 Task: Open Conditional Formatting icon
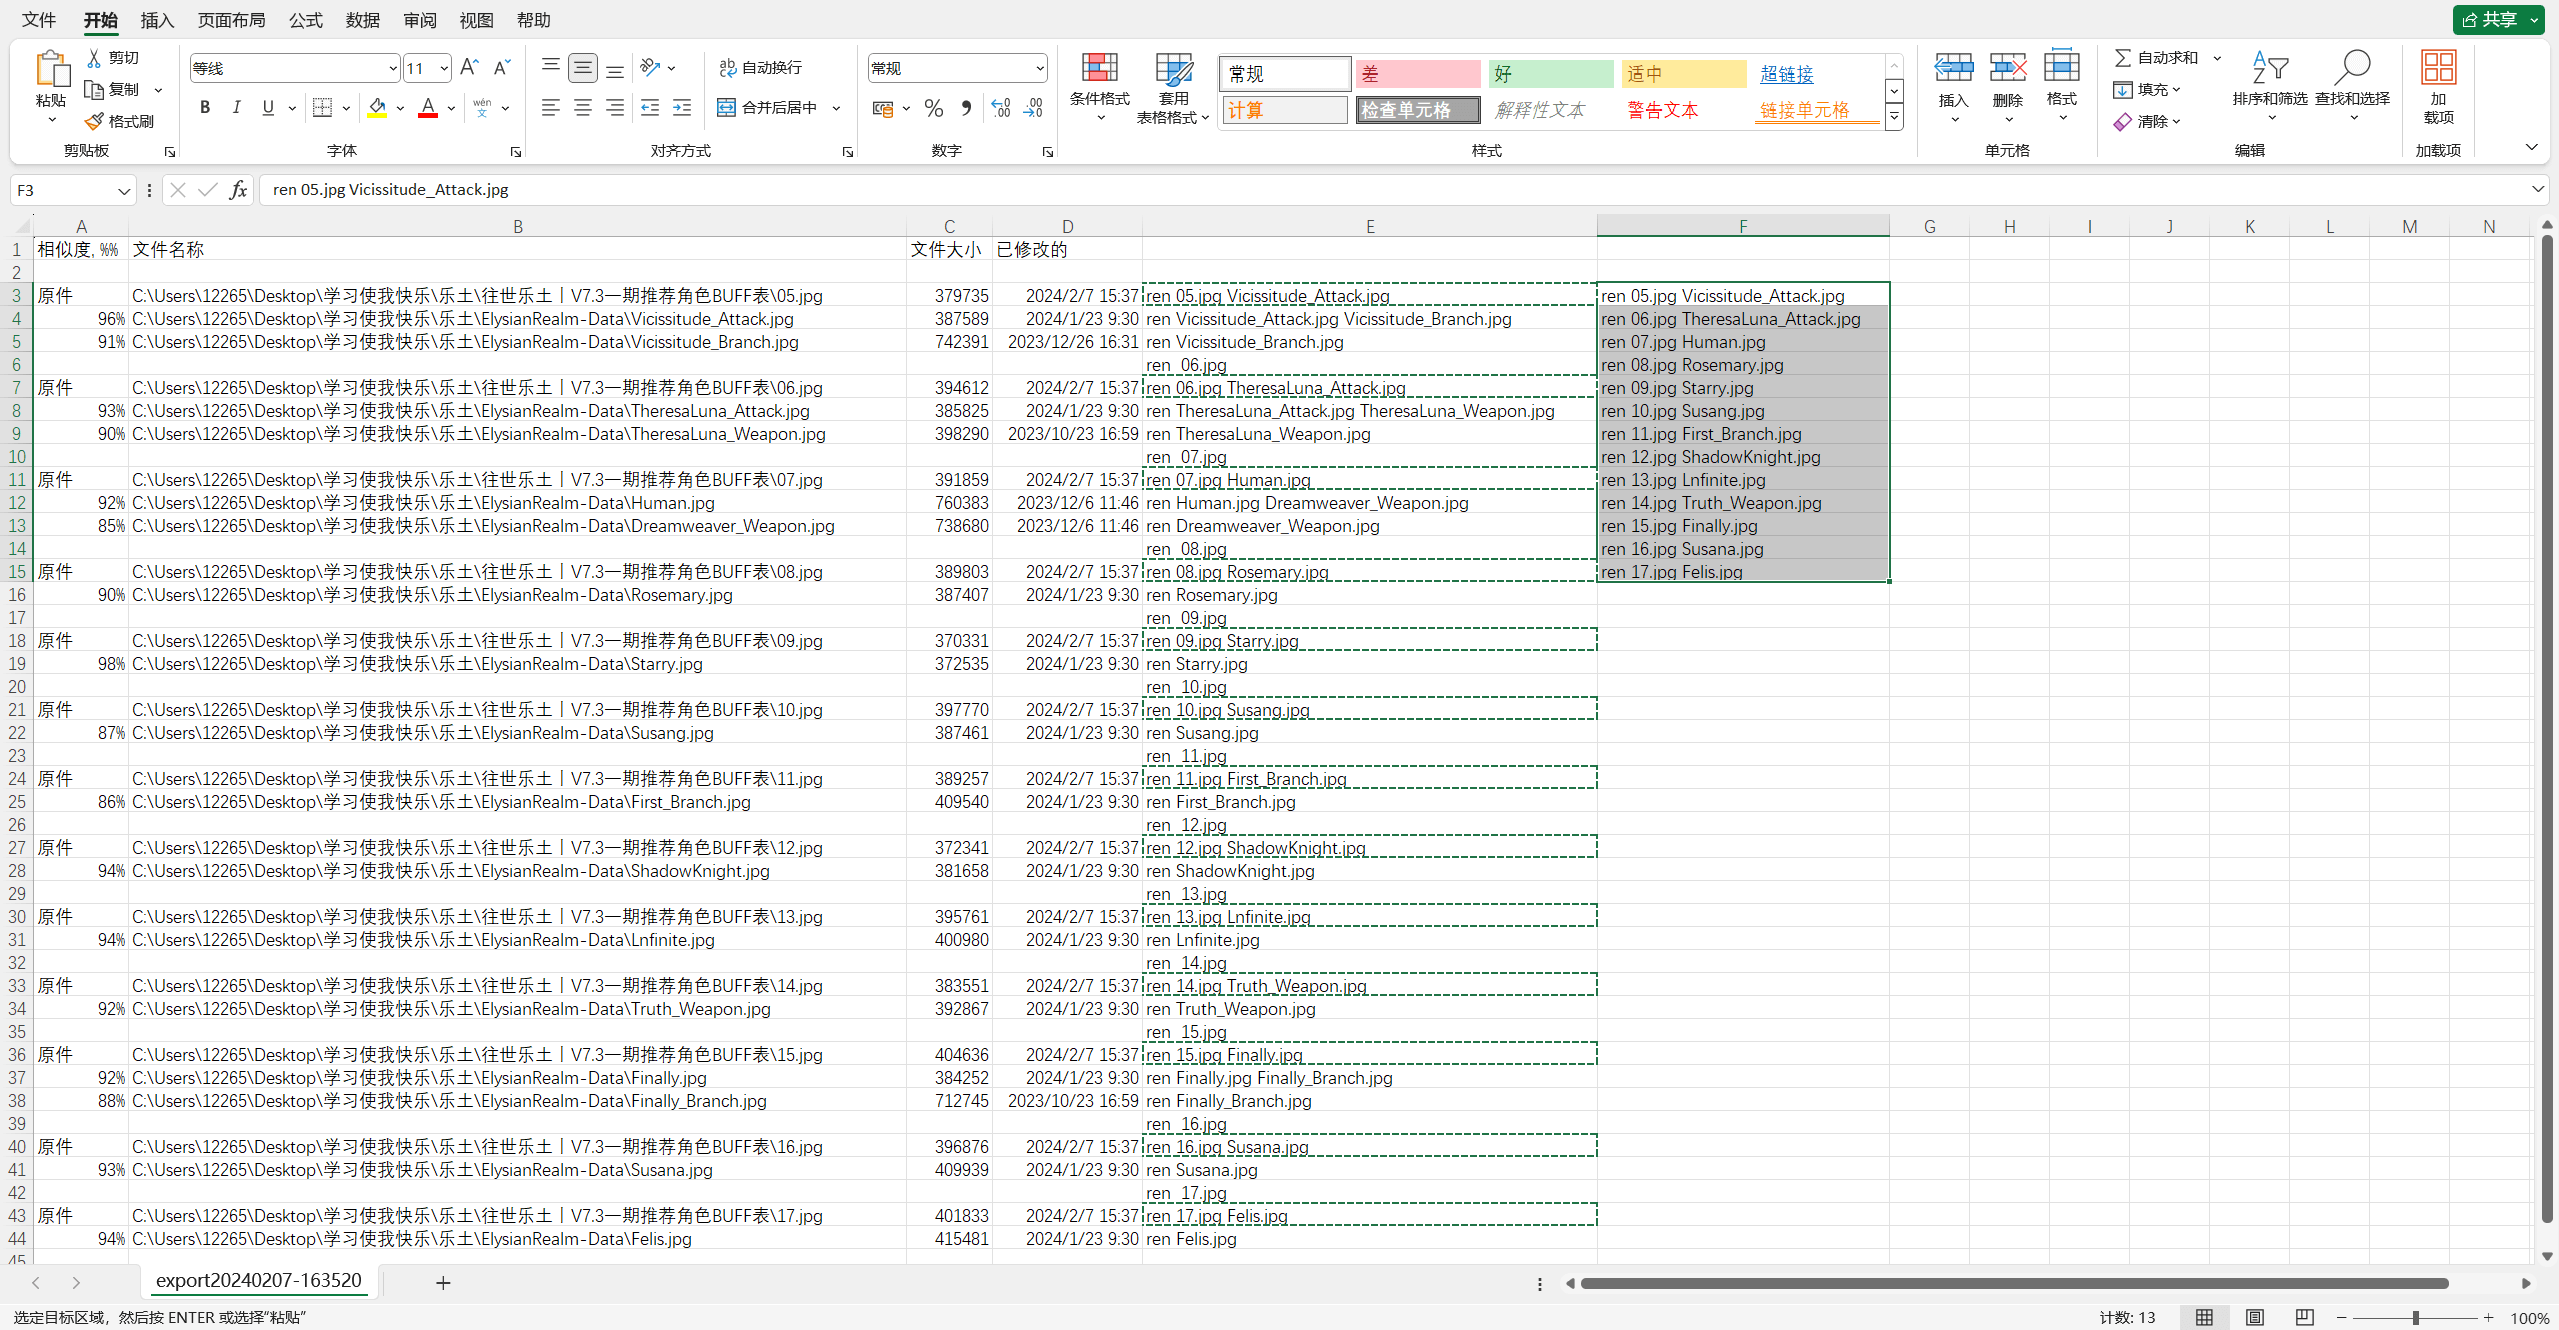(1099, 68)
